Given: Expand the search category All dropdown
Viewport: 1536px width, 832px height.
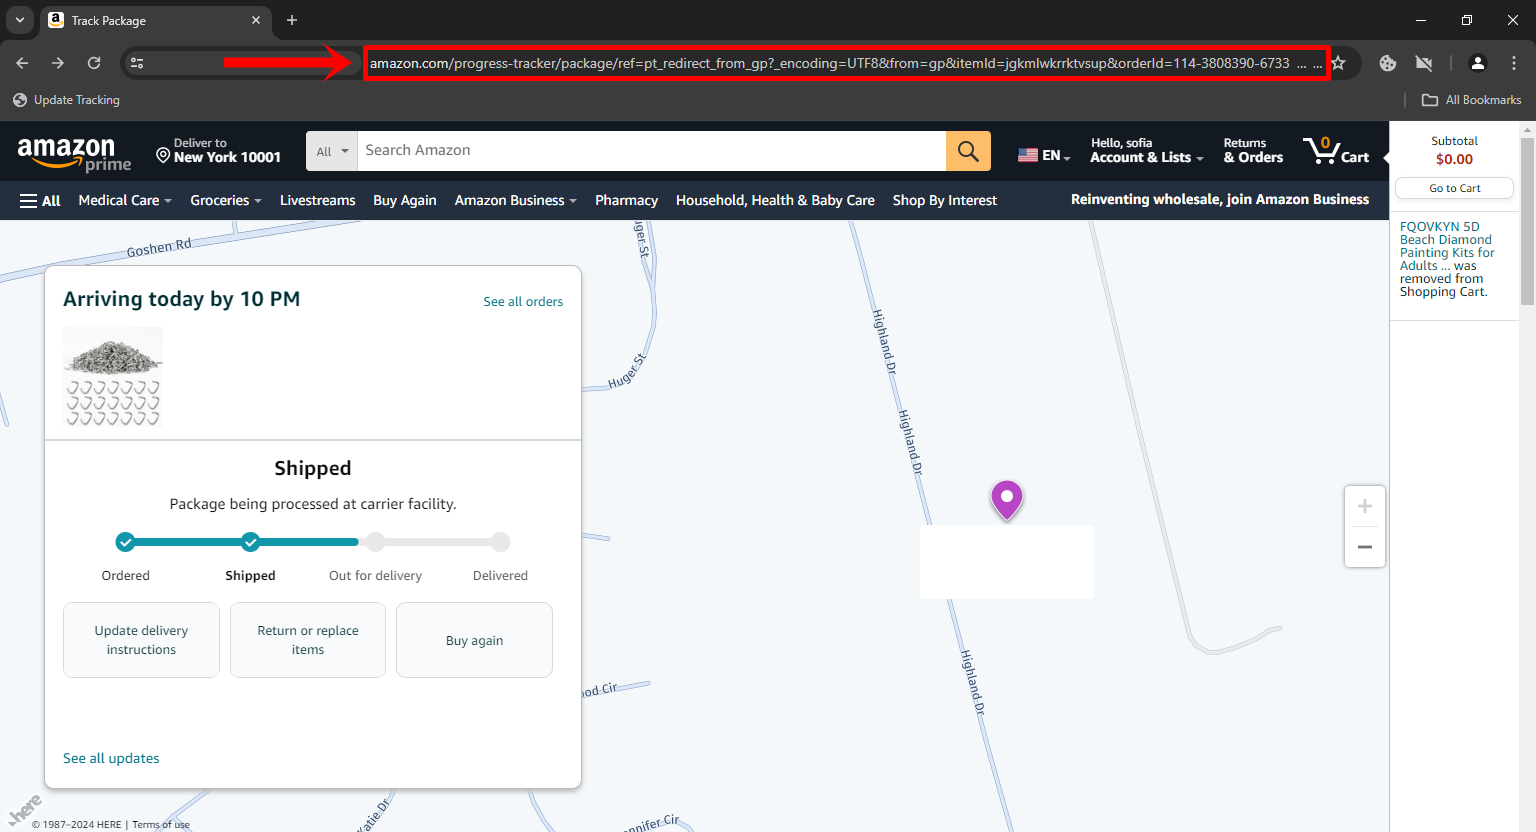Looking at the screenshot, I should (x=332, y=151).
